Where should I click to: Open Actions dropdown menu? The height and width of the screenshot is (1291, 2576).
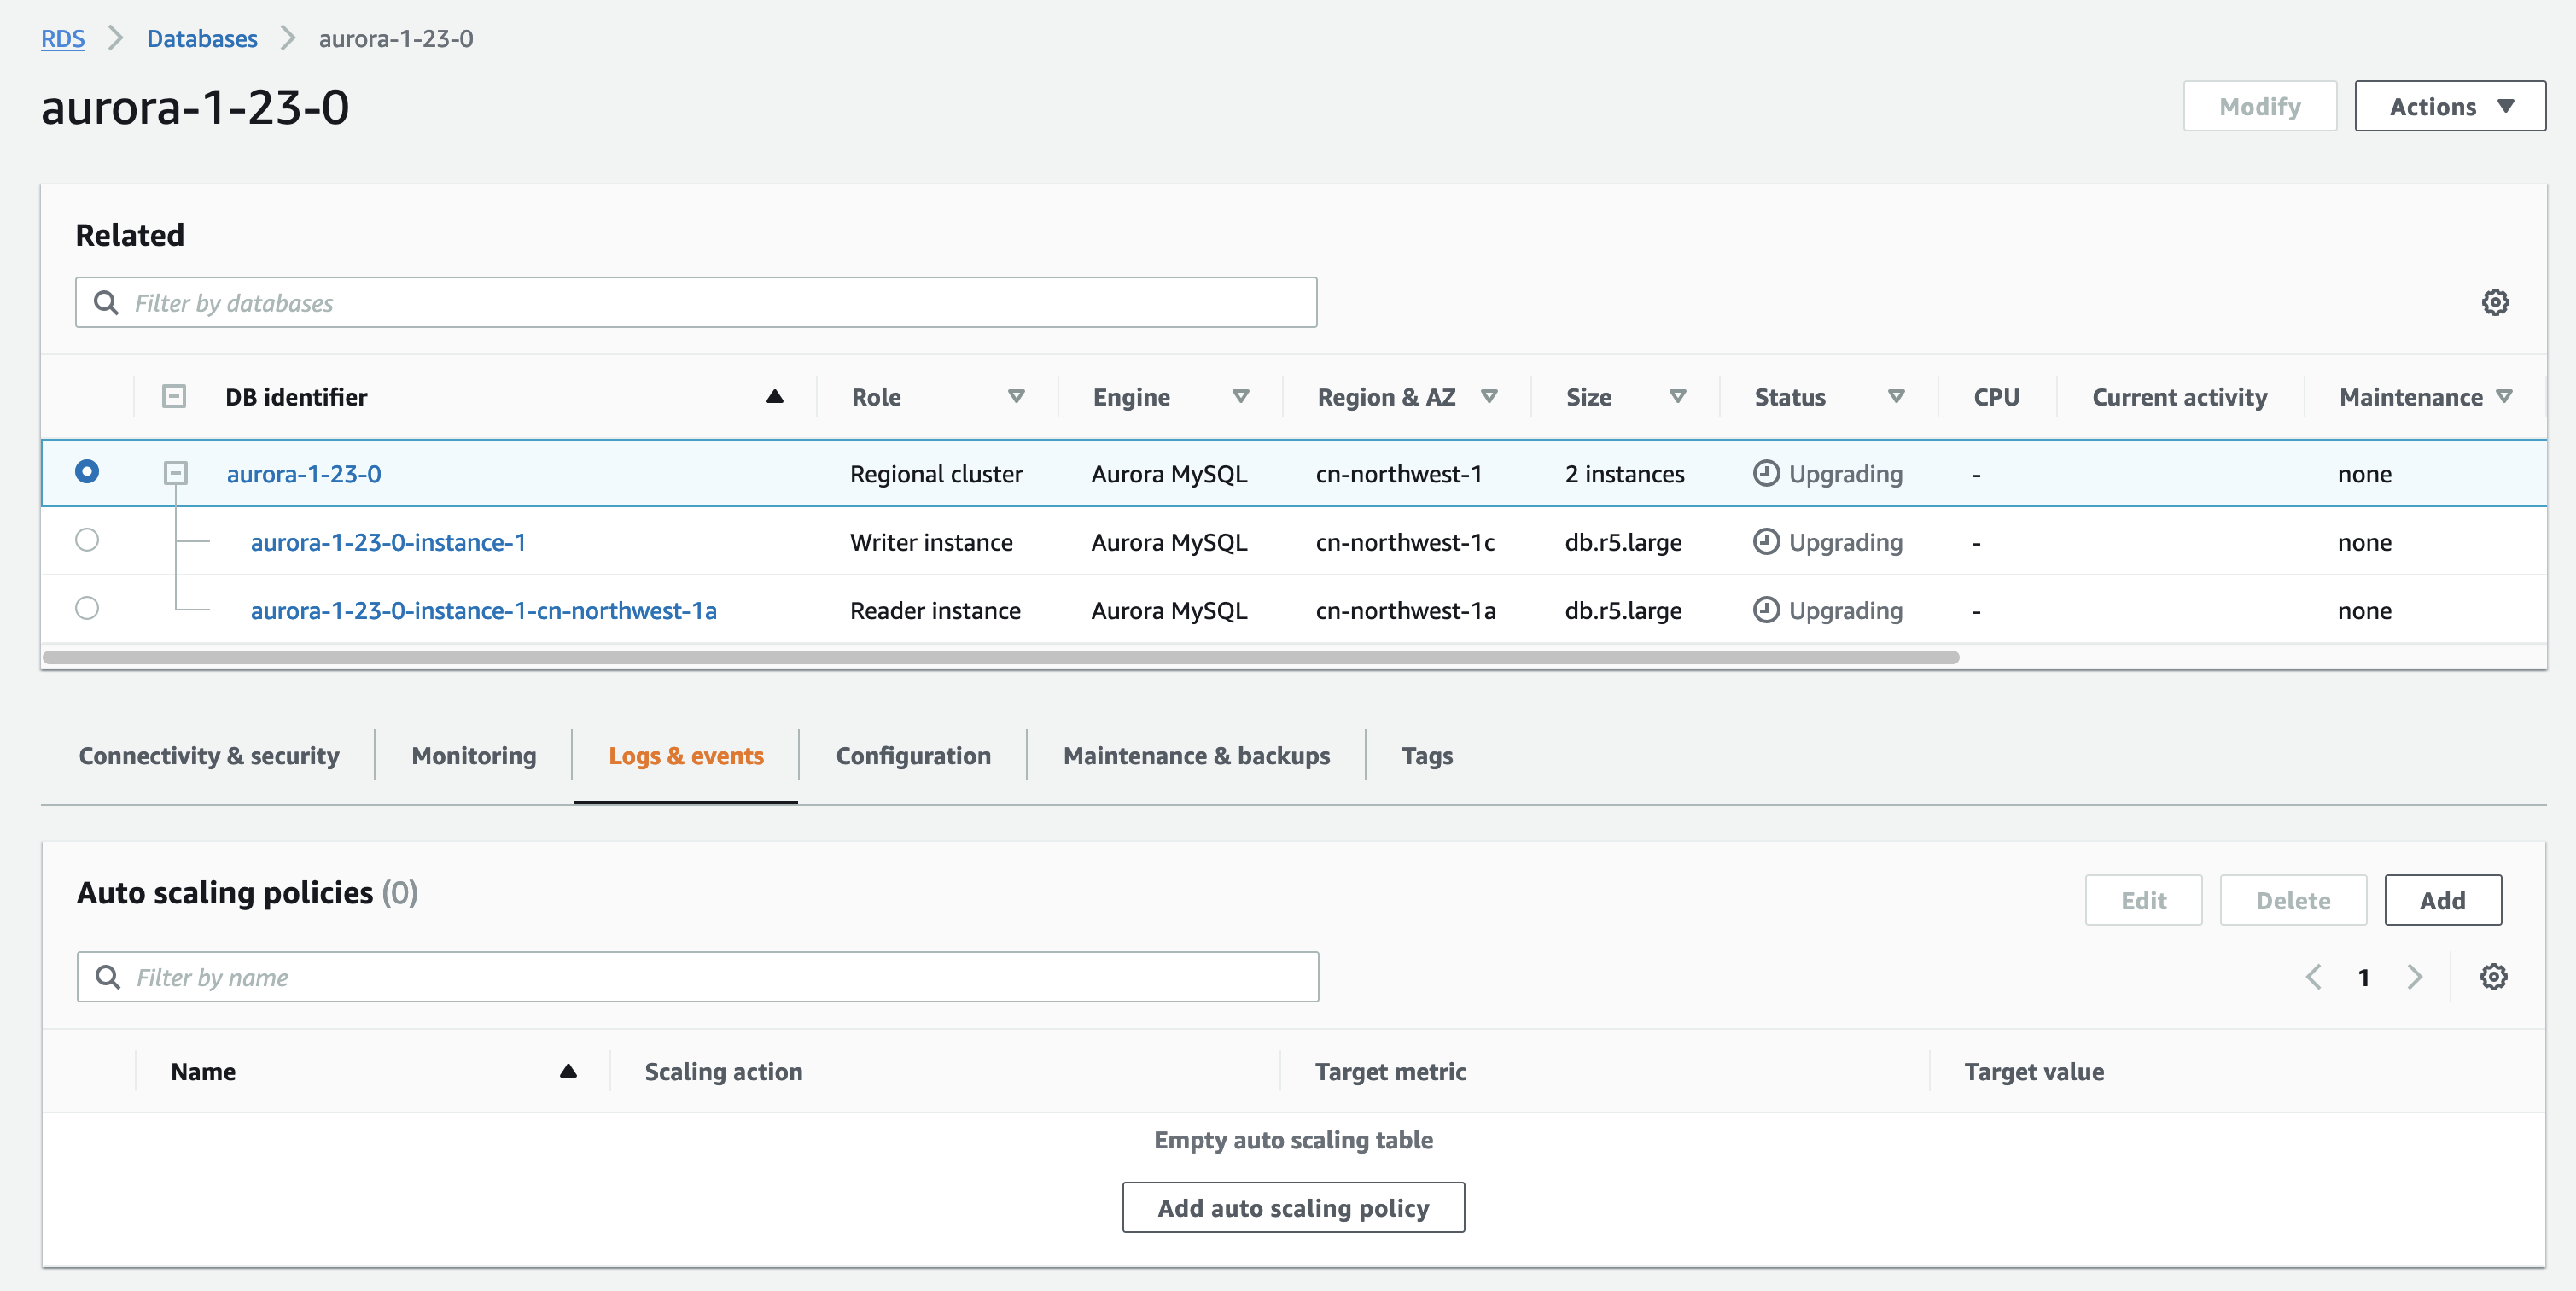click(x=2450, y=106)
